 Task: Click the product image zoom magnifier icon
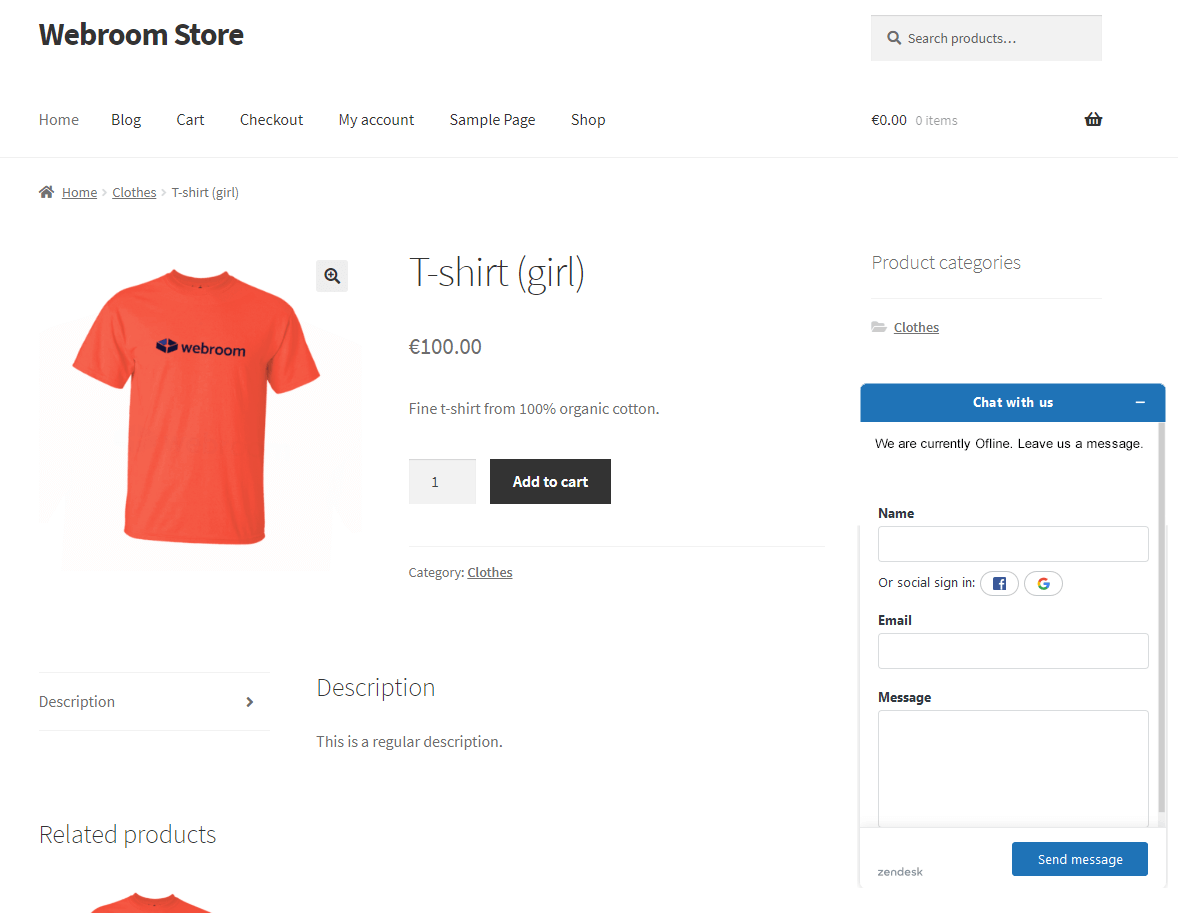pos(332,276)
